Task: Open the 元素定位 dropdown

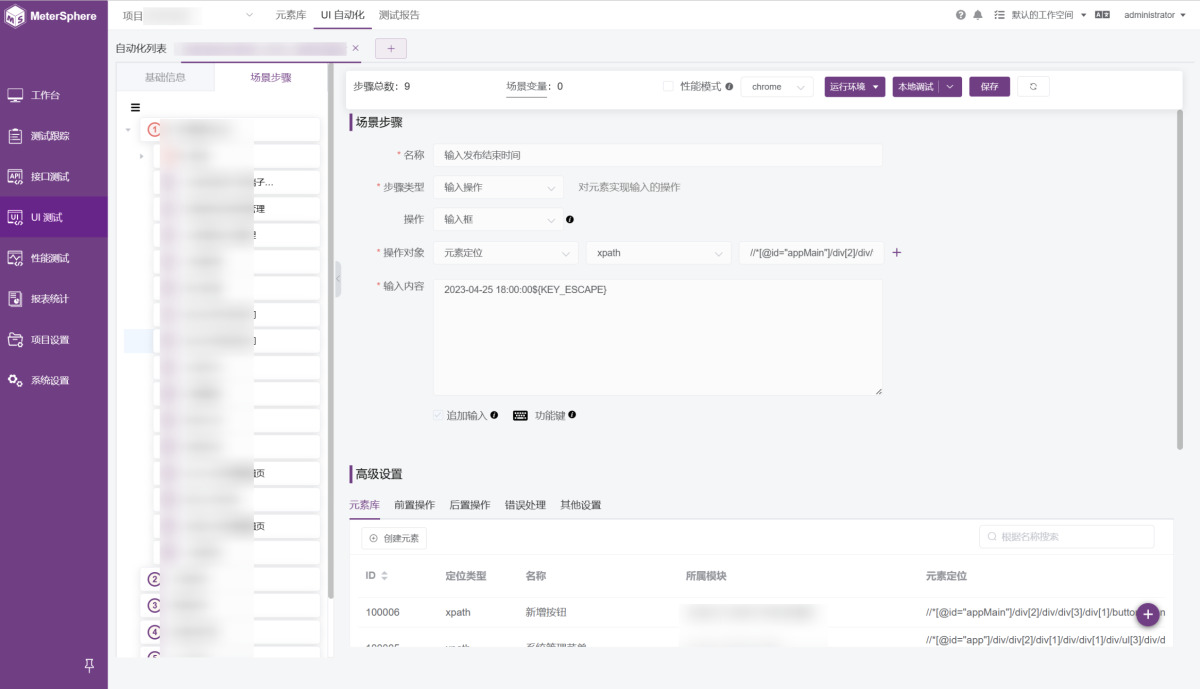Action: click(x=506, y=253)
